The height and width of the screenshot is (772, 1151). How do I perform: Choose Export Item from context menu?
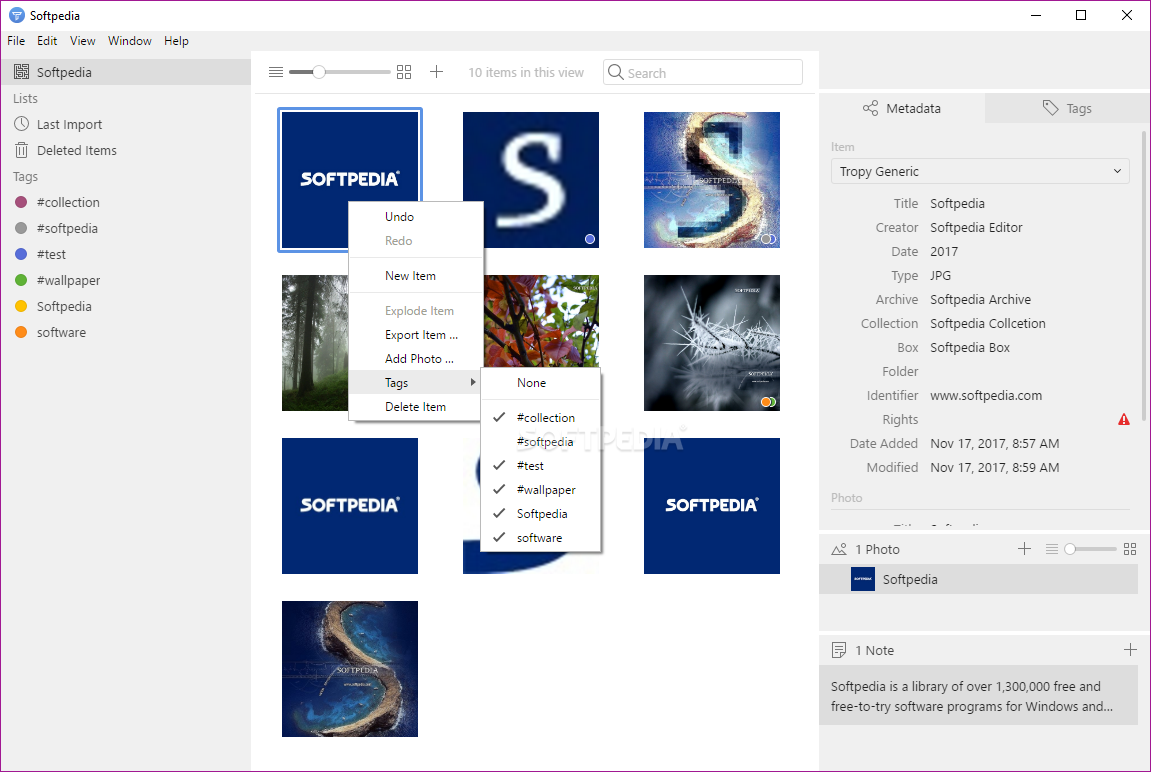tap(415, 335)
